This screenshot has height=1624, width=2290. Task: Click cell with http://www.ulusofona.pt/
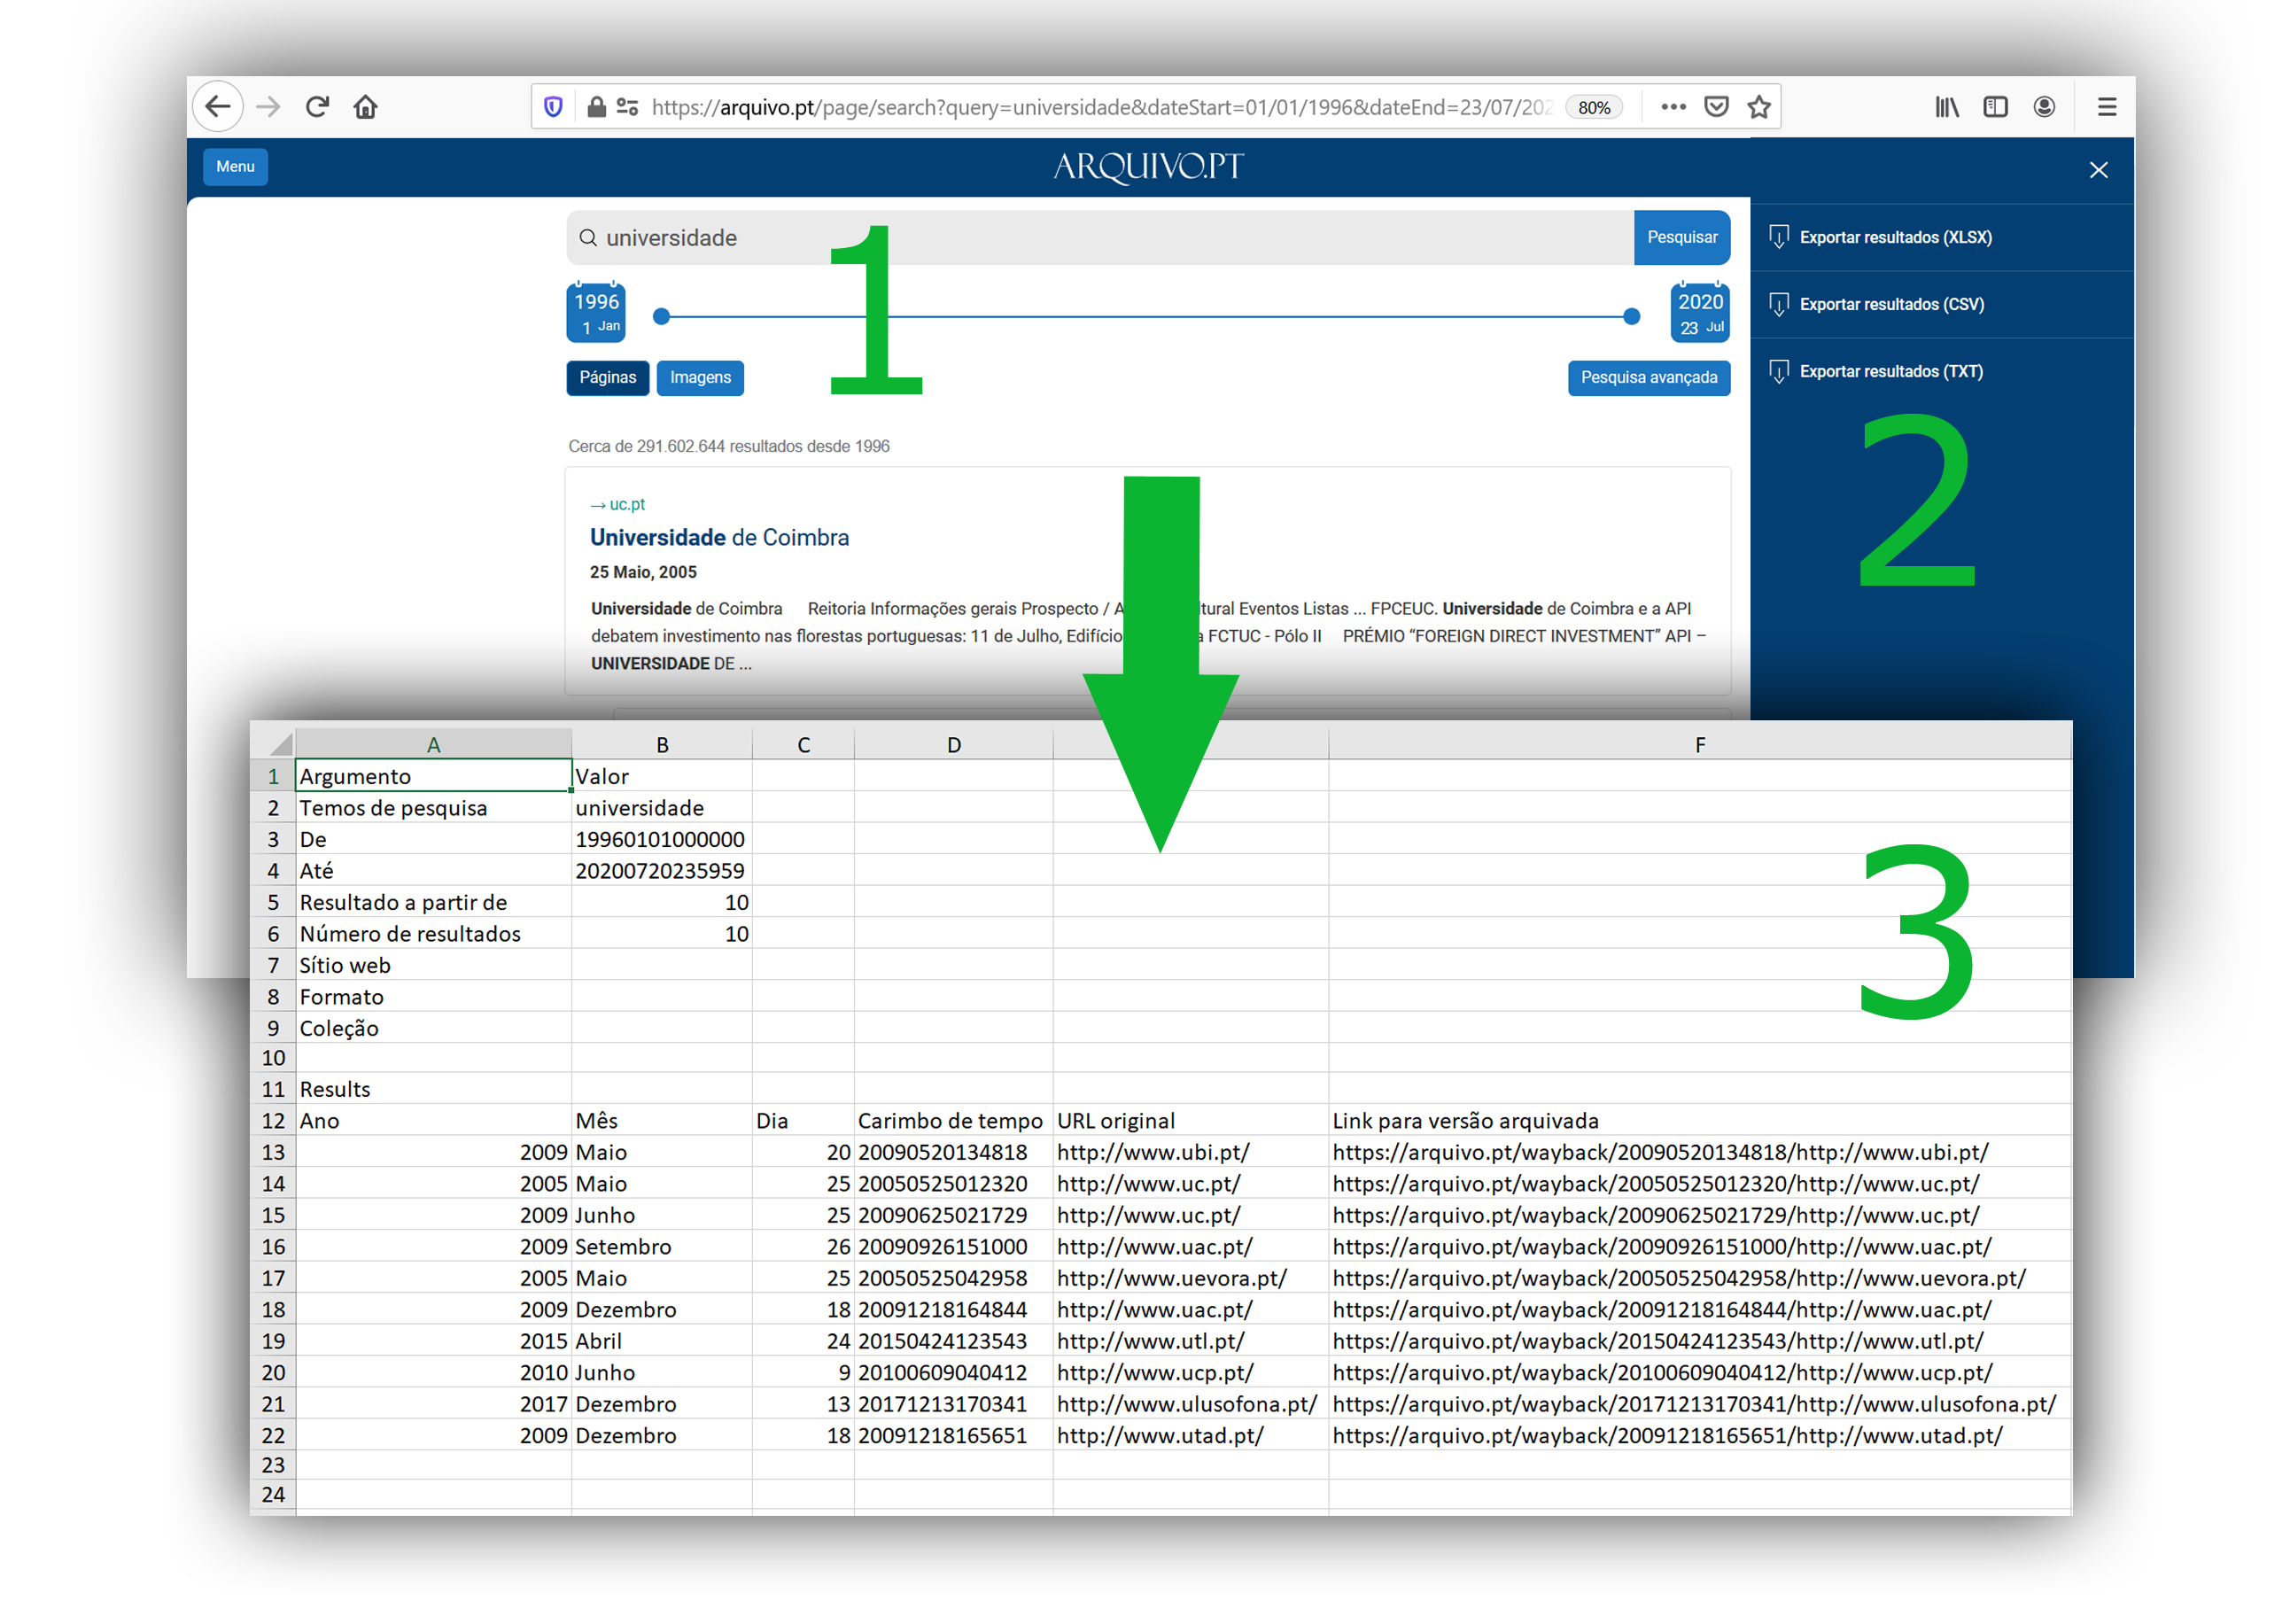(x=1190, y=1404)
